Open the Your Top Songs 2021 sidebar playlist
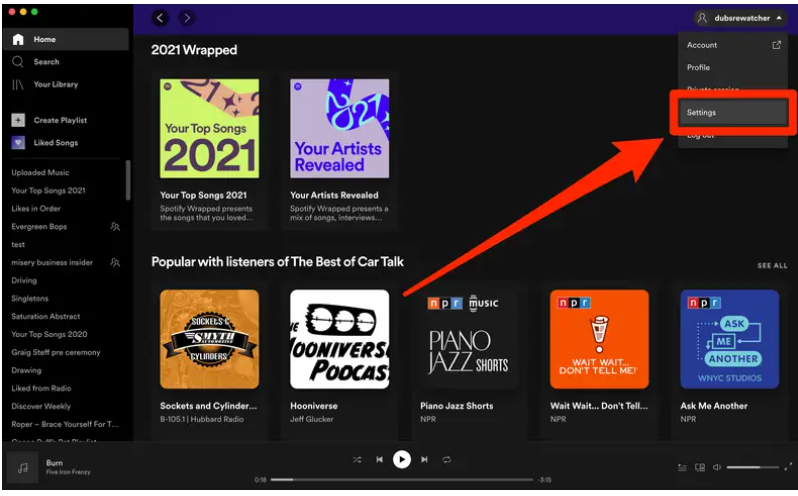Screen dimensions: 798x496 (48, 190)
